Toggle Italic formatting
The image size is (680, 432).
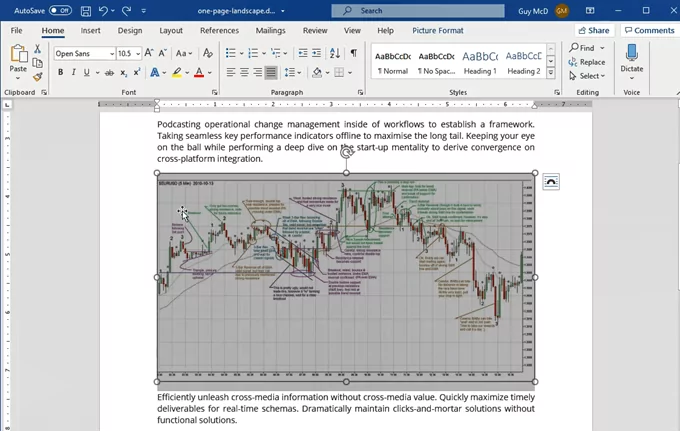click(73, 72)
